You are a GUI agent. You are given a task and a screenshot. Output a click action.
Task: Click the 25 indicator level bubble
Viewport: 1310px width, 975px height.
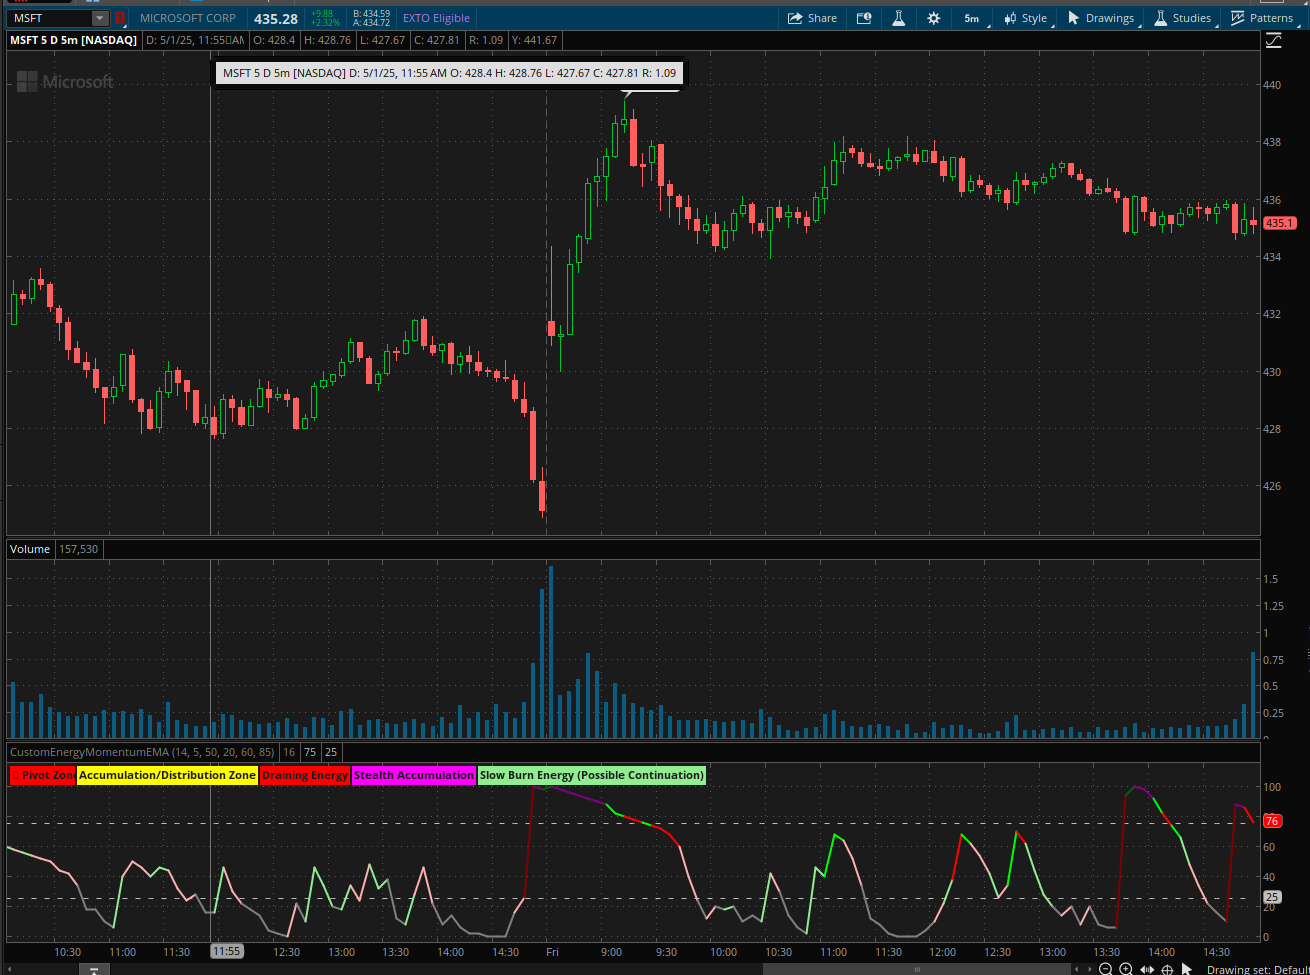coord(1272,897)
